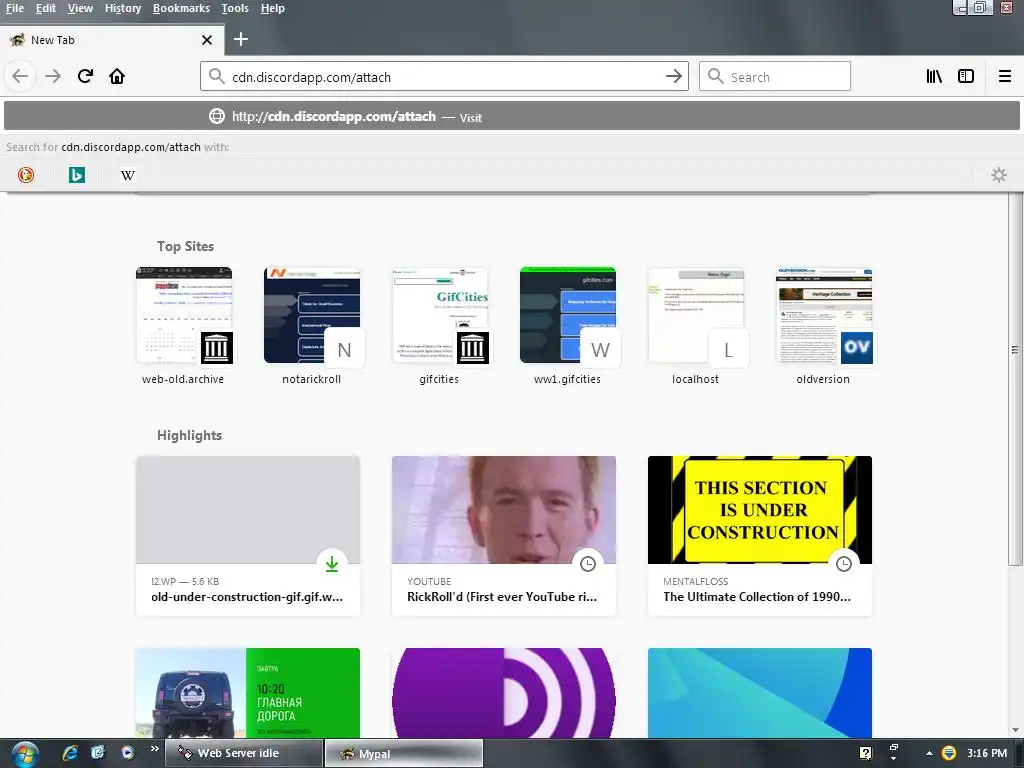
Task: Open the File menu
Action: (x=15, y=8)
